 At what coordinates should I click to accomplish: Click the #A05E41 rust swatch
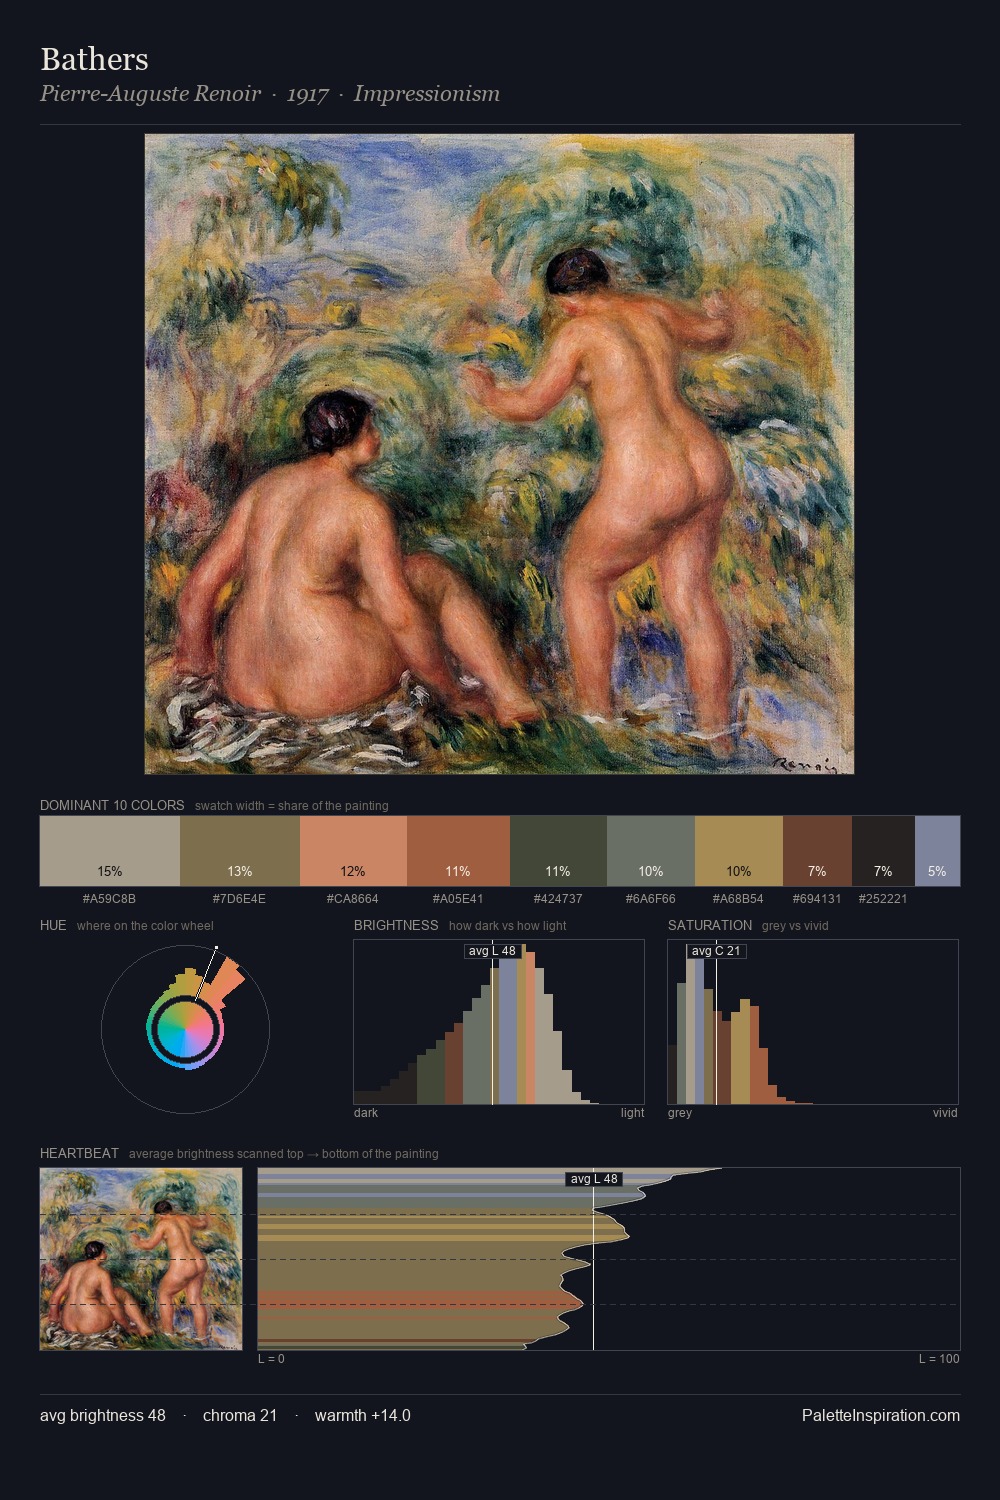coord(458,851)
